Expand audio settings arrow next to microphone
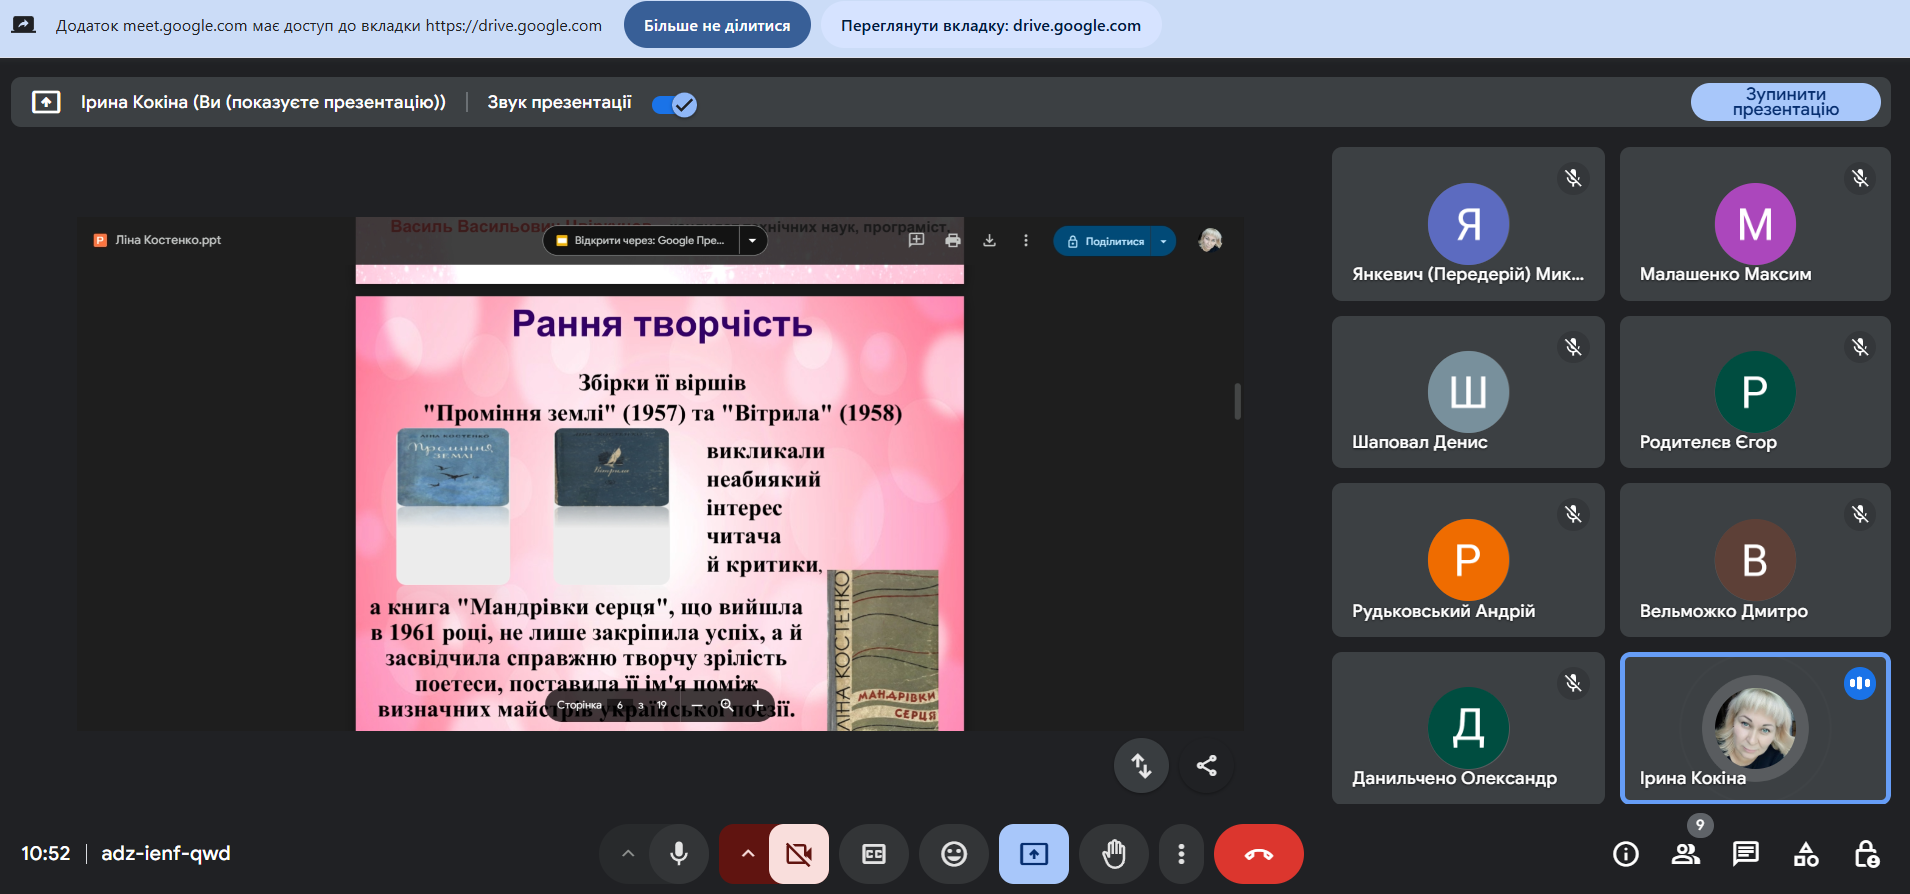The image size is (1910, 894). pyautogui.click(x=628, y=854)
